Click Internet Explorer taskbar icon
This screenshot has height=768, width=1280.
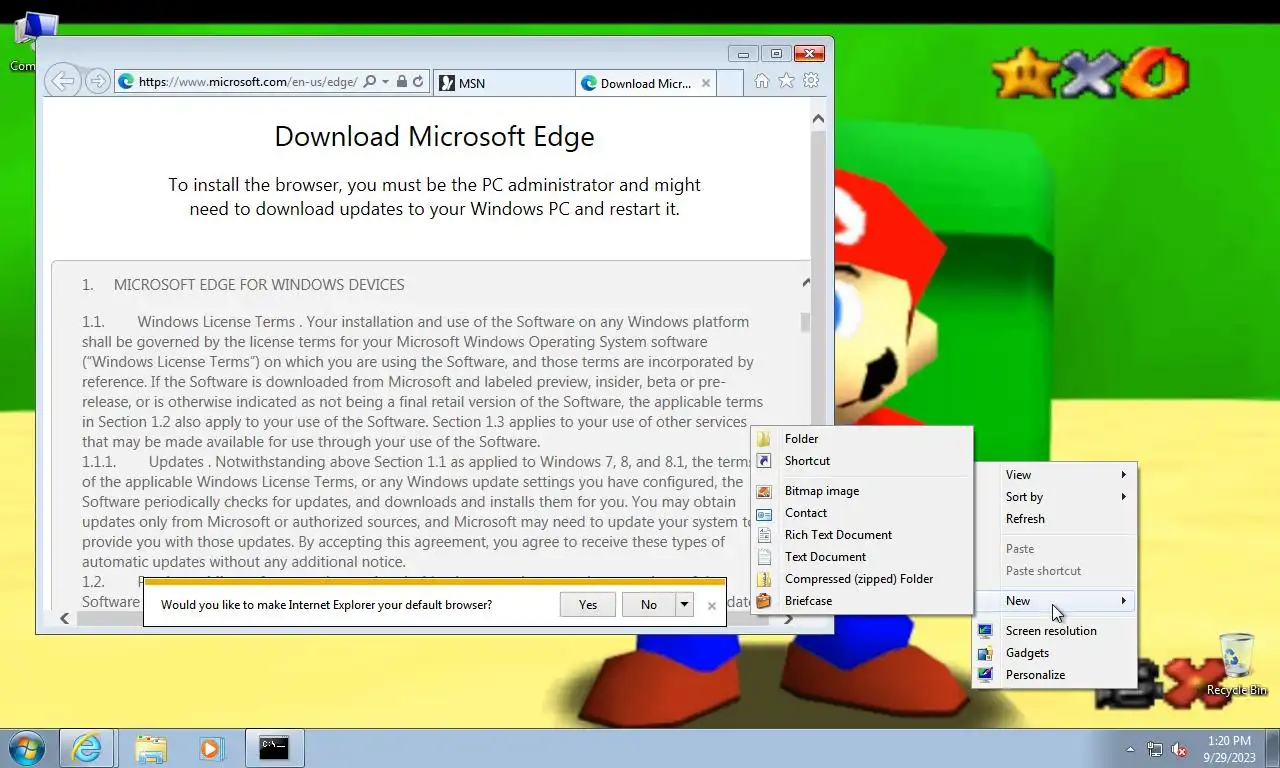click(x=87, y=748)
